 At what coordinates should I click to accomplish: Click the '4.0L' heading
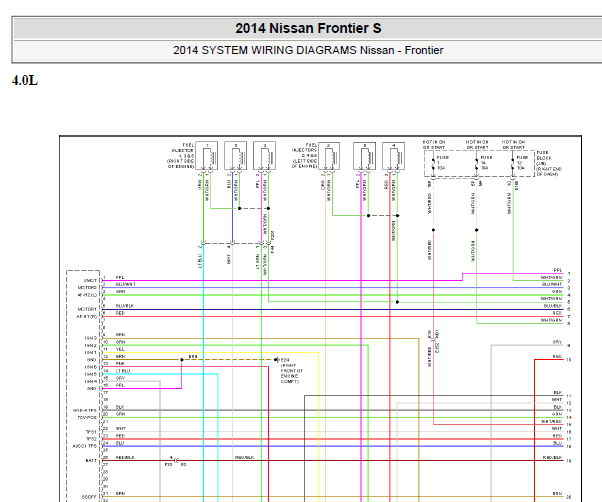coord(25,81)
